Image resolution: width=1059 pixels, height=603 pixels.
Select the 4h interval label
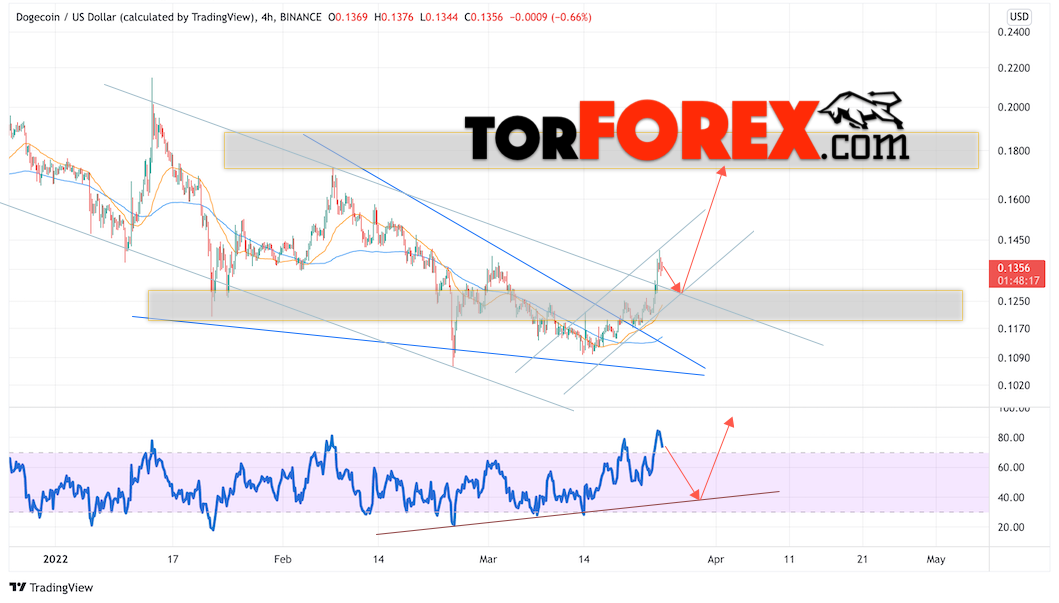pyautogui.click(x=267, y=18)
